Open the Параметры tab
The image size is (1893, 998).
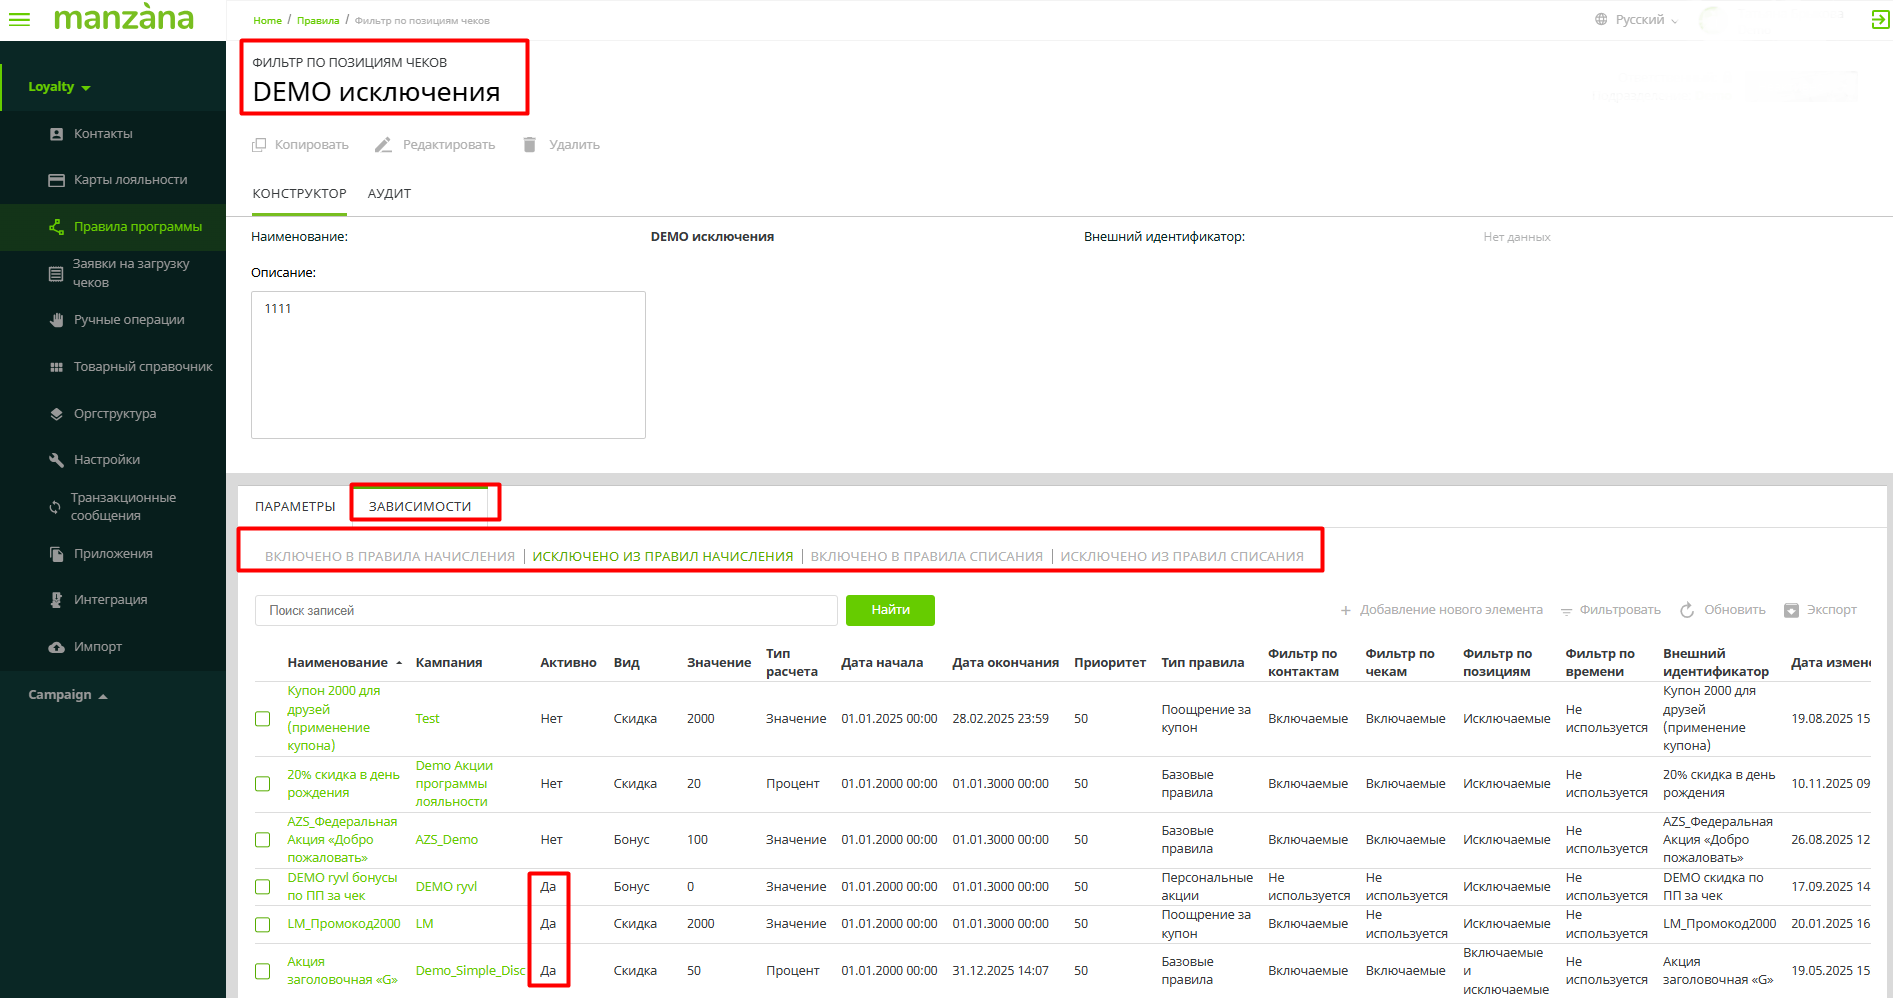point(295,507)
